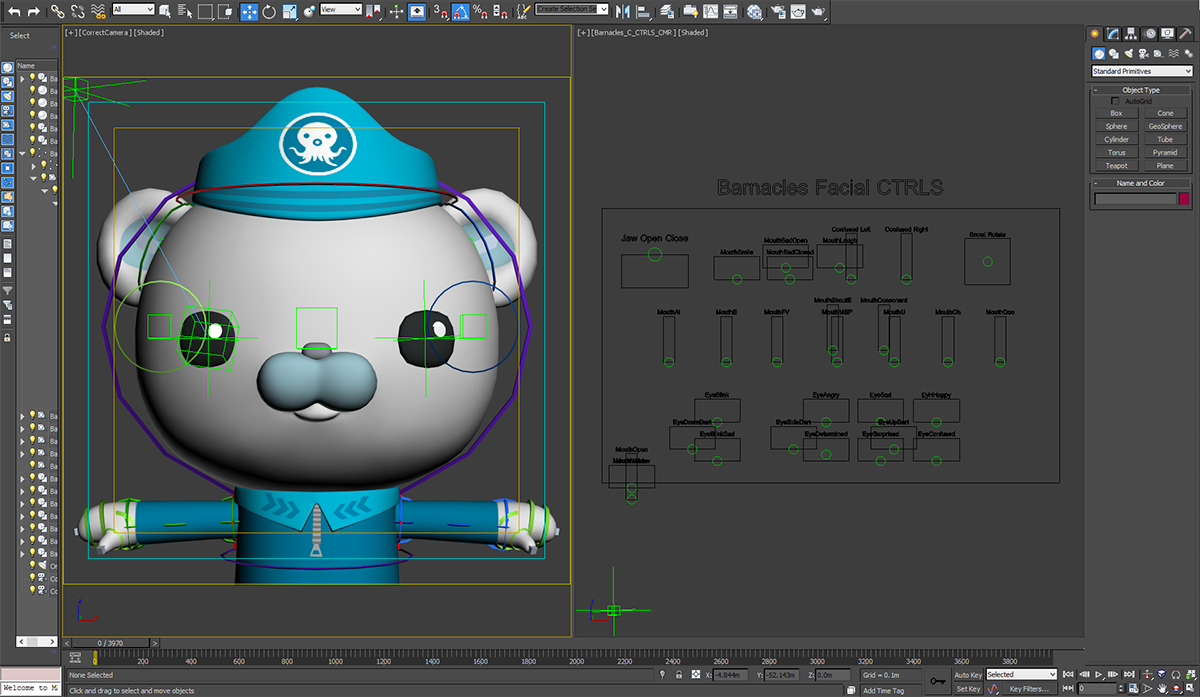Toggle the Set Key button
This screenshot has width=1200, height=697.
(968, 689)
